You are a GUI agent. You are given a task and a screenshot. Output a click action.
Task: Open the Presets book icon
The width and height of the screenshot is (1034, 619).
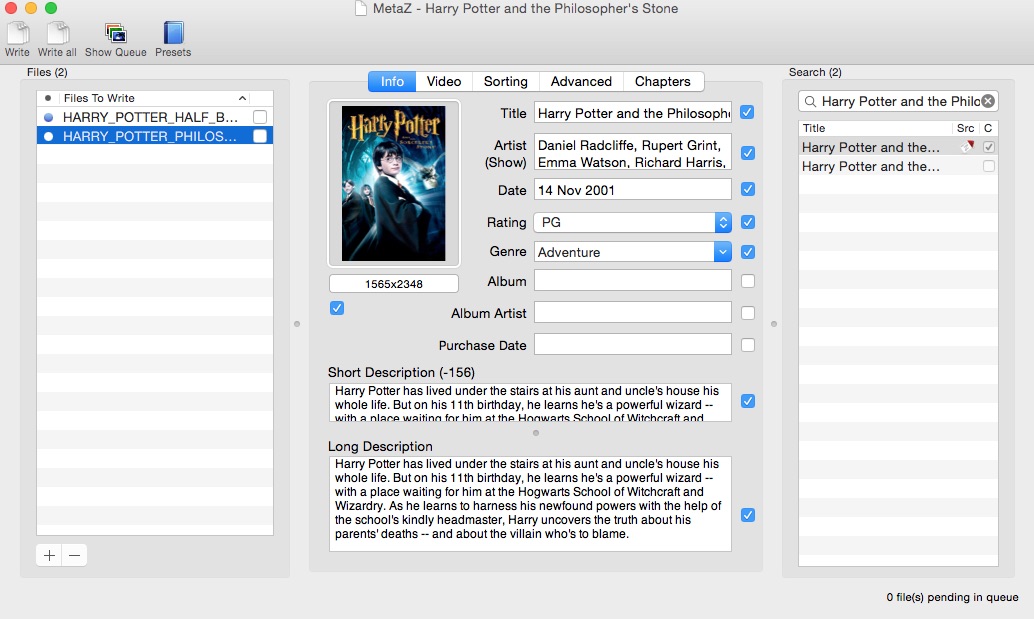[173, 34]
